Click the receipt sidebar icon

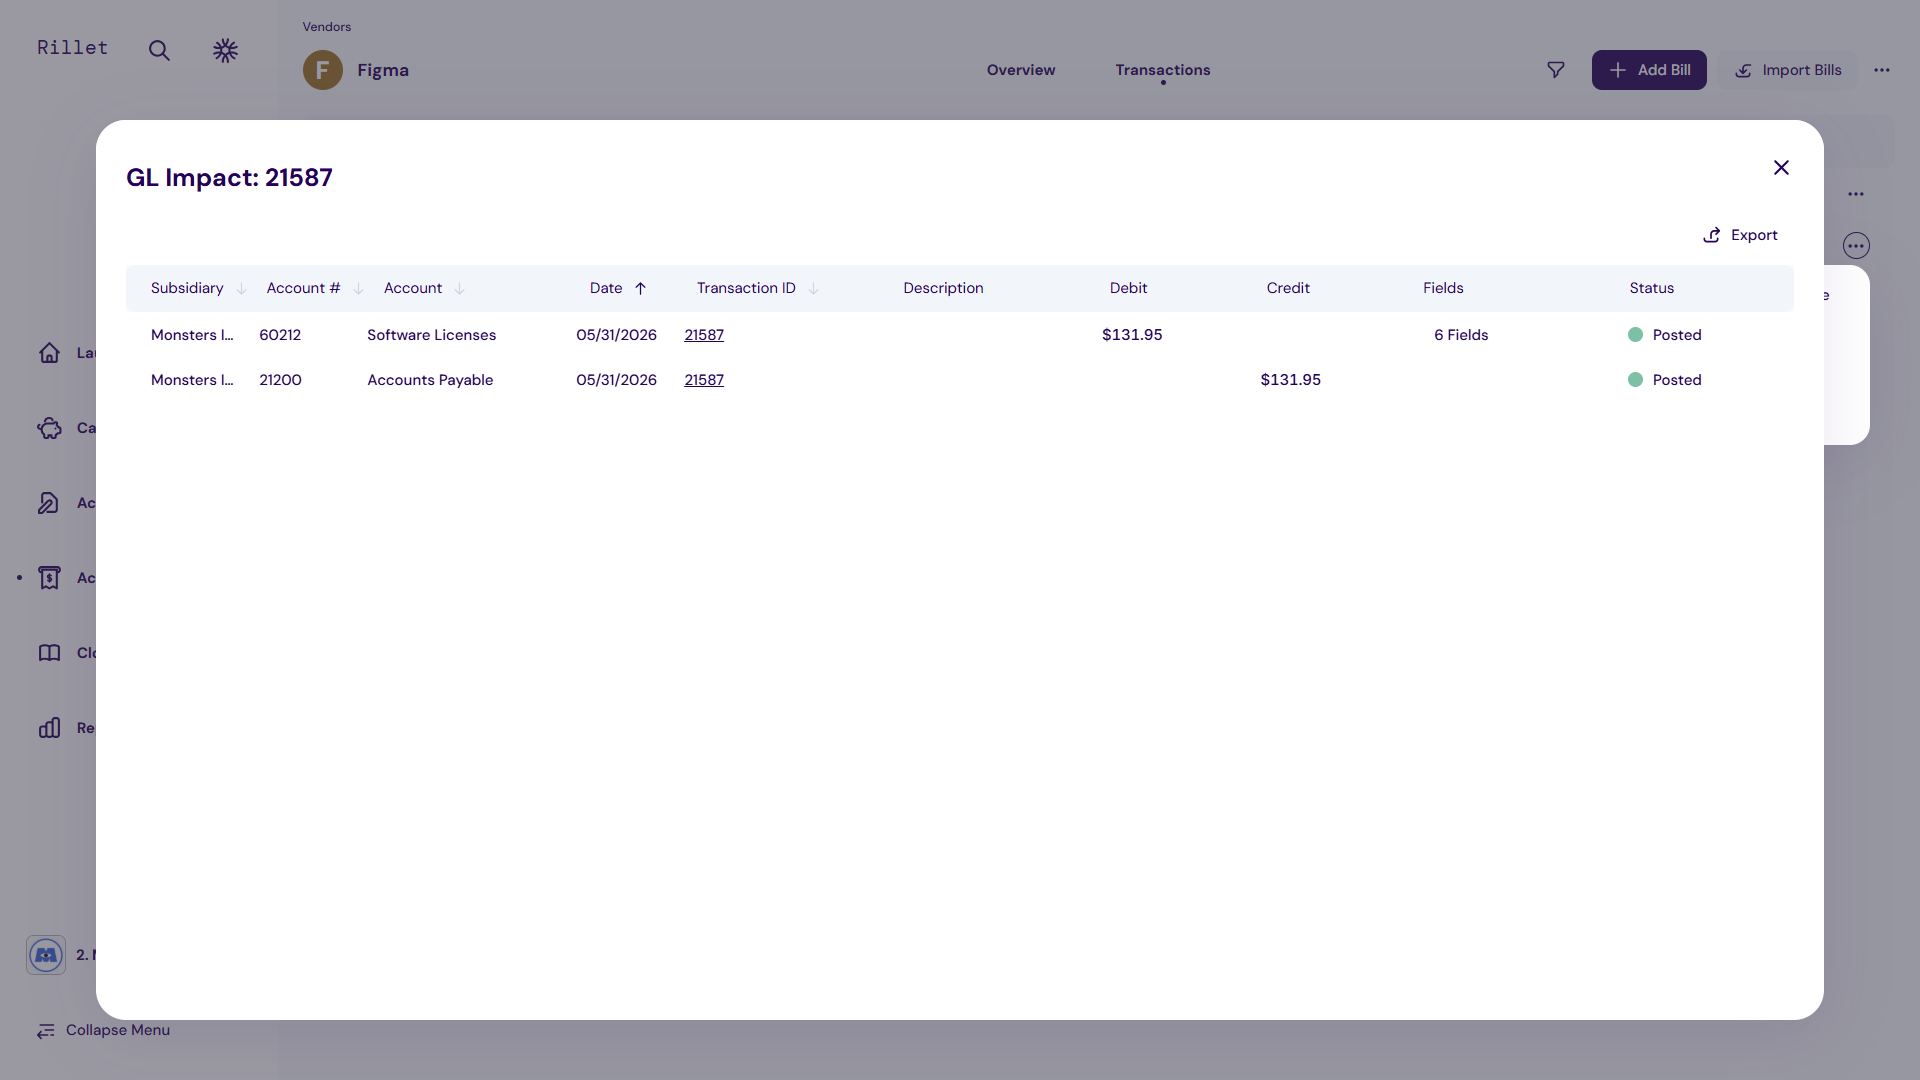click(49, 578)
